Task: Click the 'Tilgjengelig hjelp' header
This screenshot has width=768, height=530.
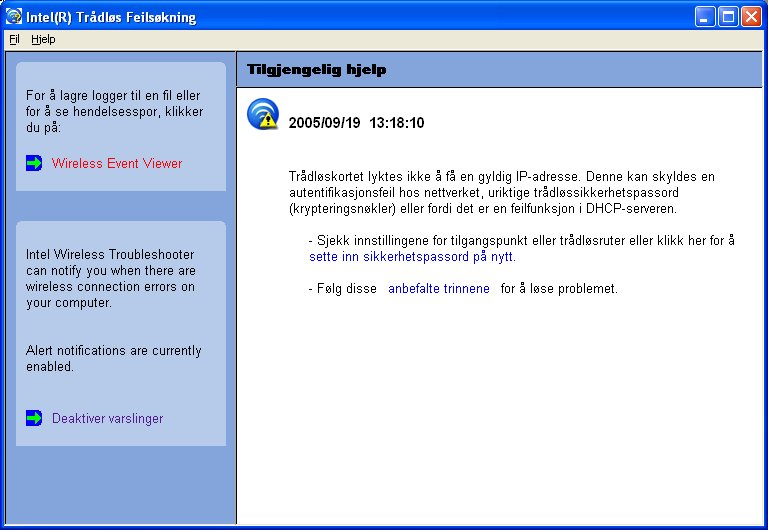Action: click(316, 70)
